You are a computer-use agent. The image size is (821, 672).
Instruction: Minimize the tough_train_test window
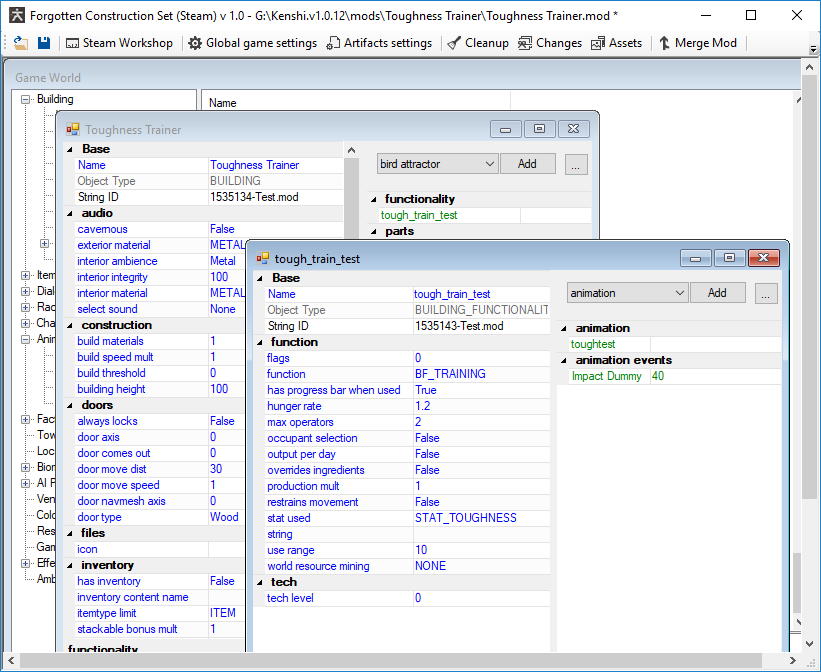pyautogui.click(x=695, y=258)
